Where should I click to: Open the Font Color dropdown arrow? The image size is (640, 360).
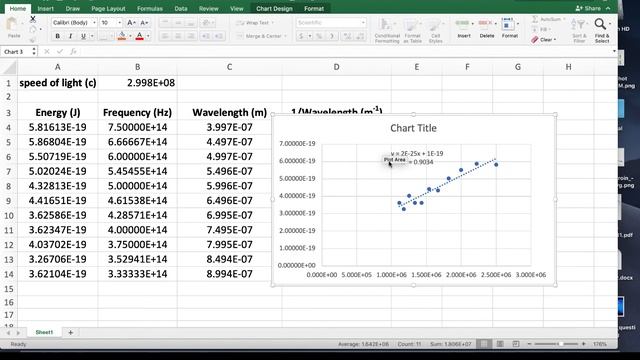(148, 36)
